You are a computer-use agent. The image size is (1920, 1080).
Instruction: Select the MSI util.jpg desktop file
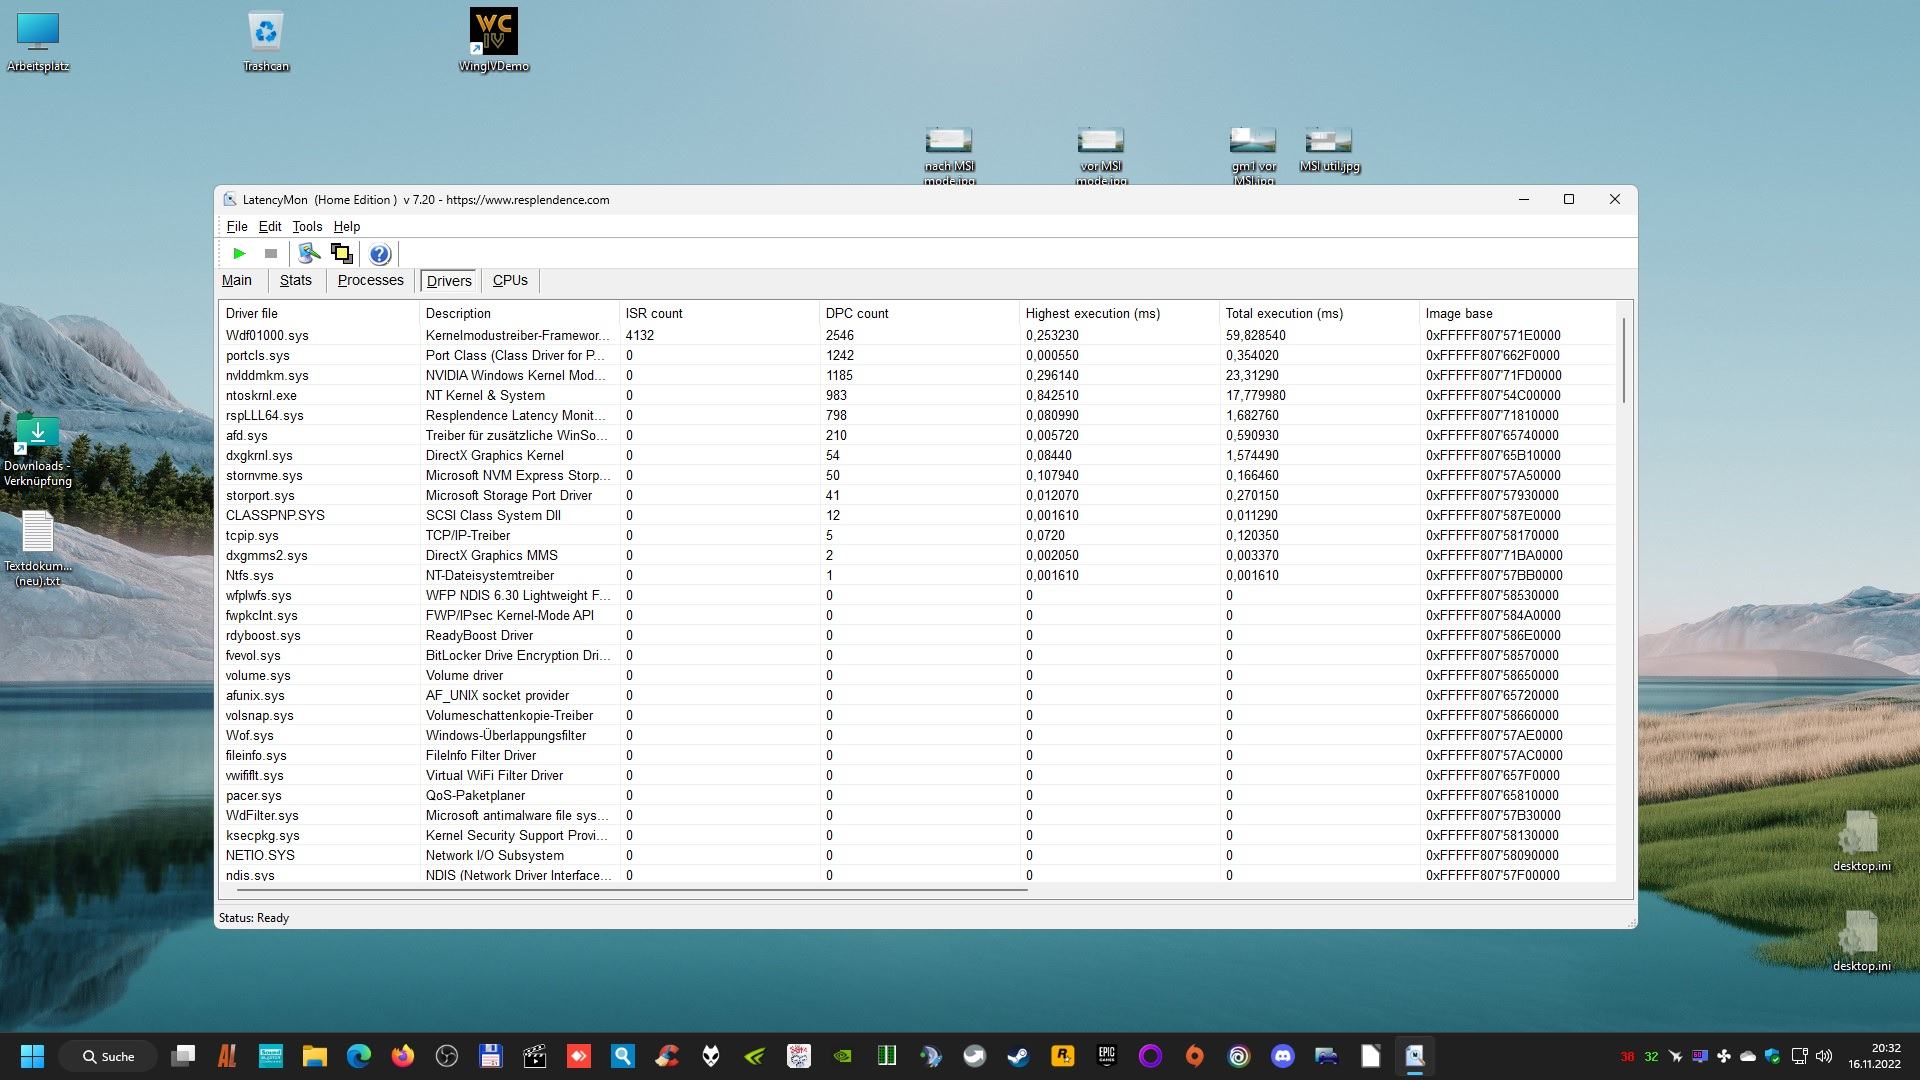click(1329, 150)
